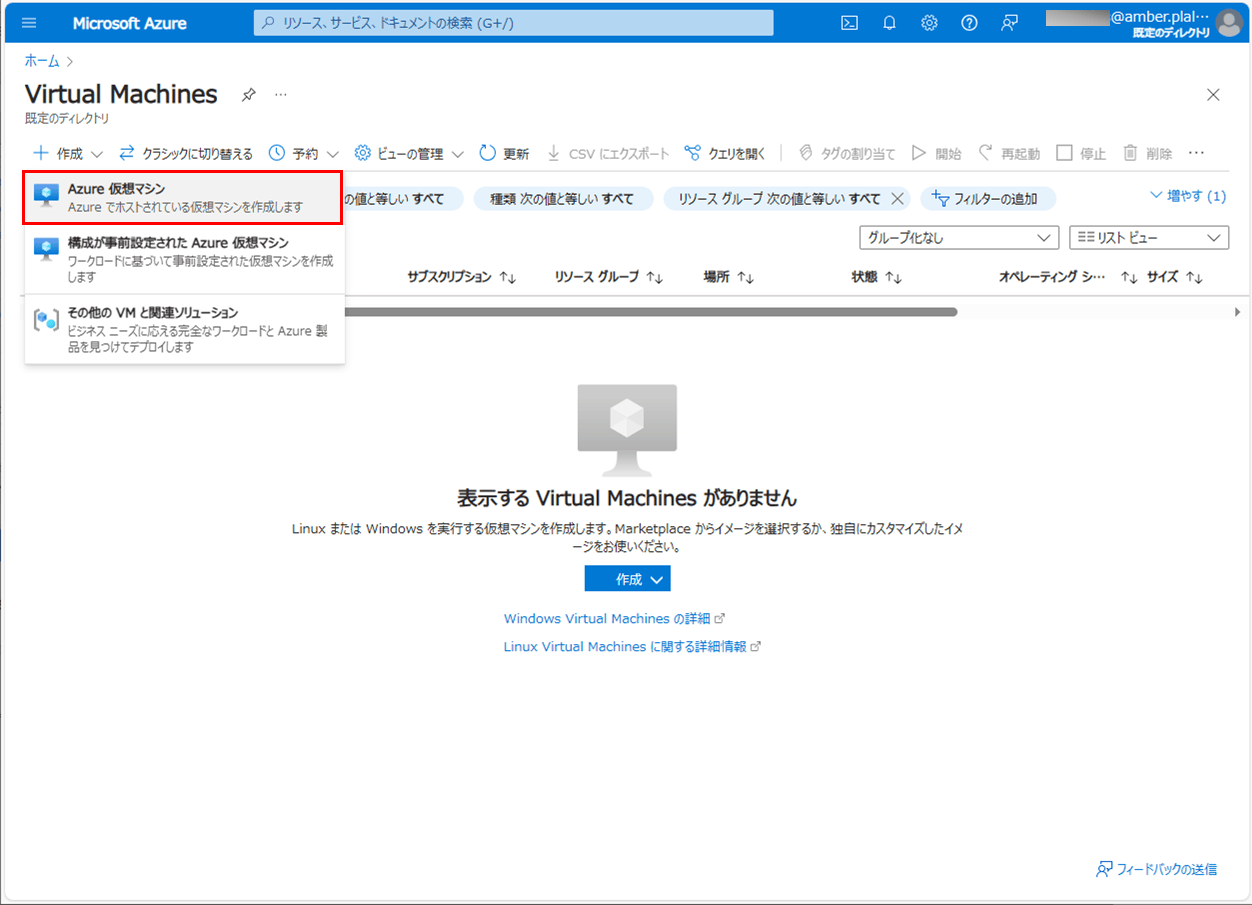Sort by リソース グループ column
The image size is (1252, 905).
point(609,277)
